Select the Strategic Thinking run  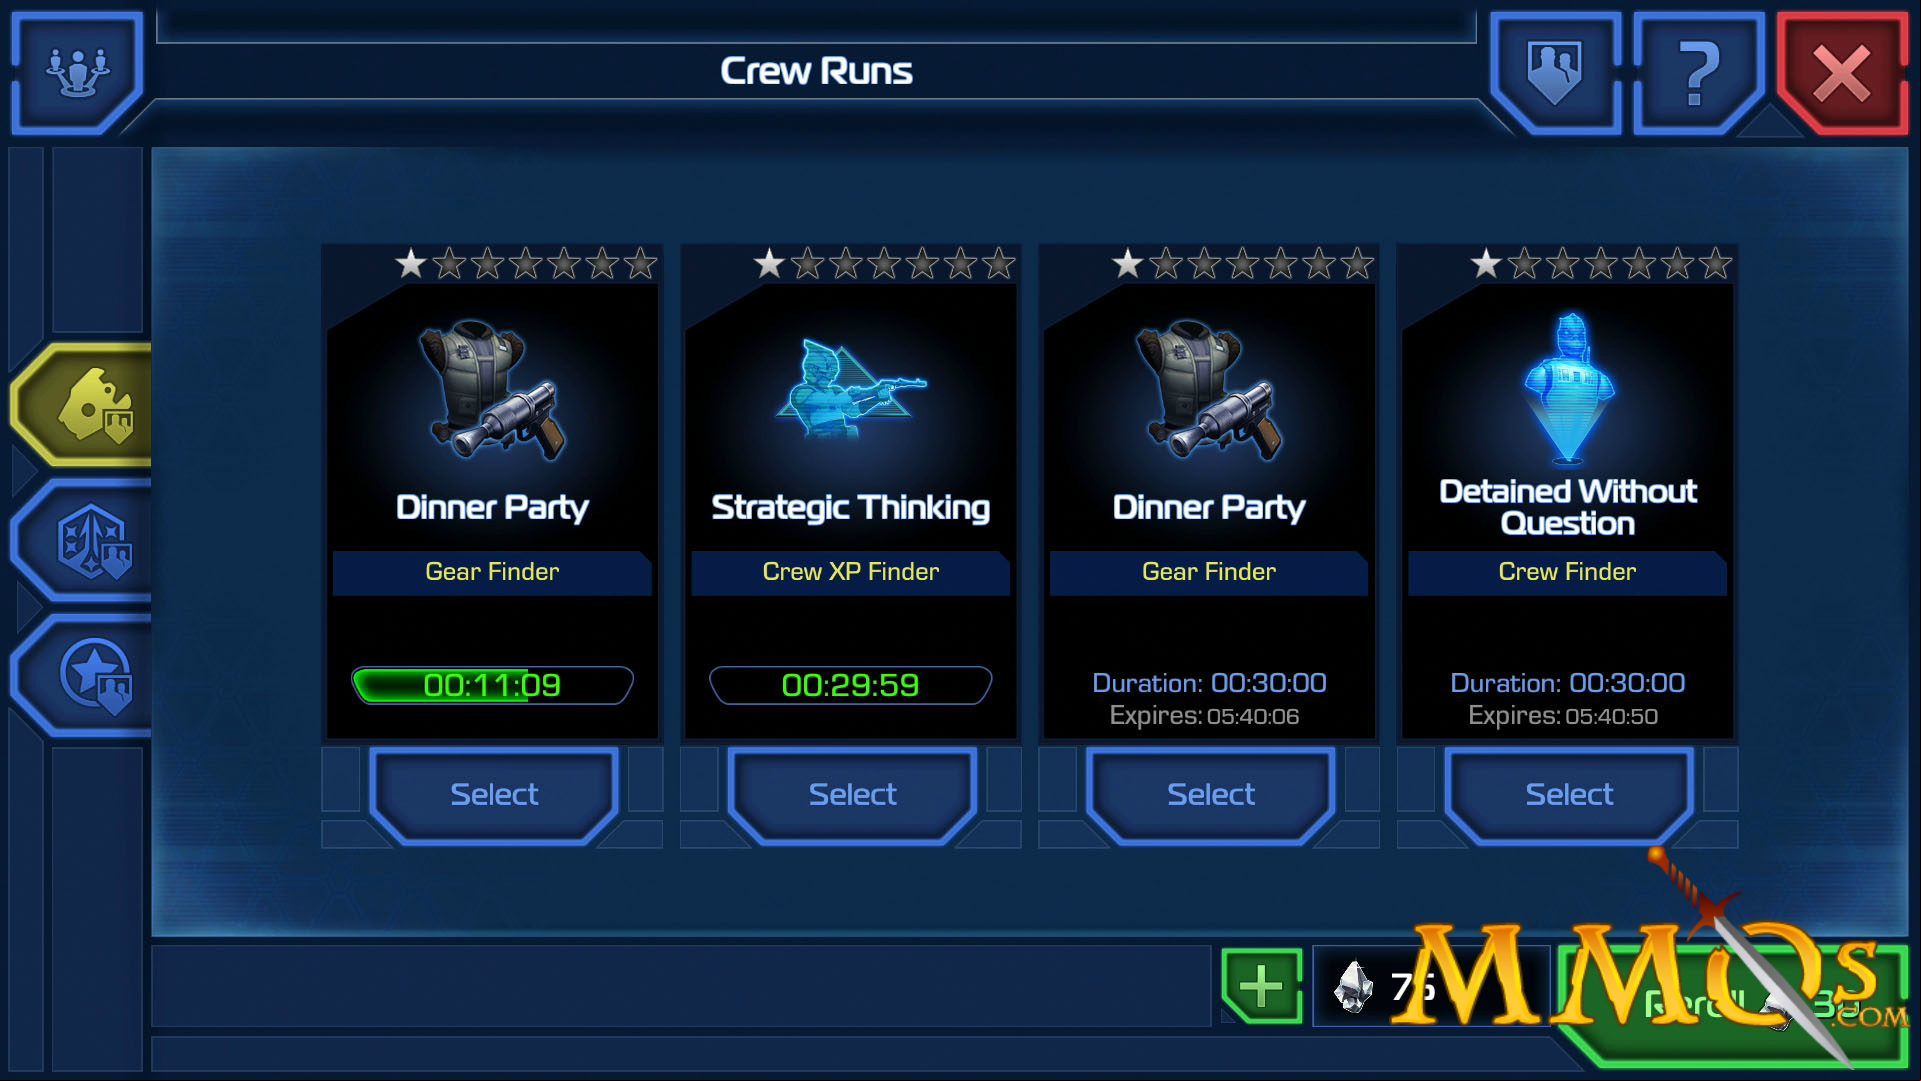pyautogui.click(x=852, y=795)
